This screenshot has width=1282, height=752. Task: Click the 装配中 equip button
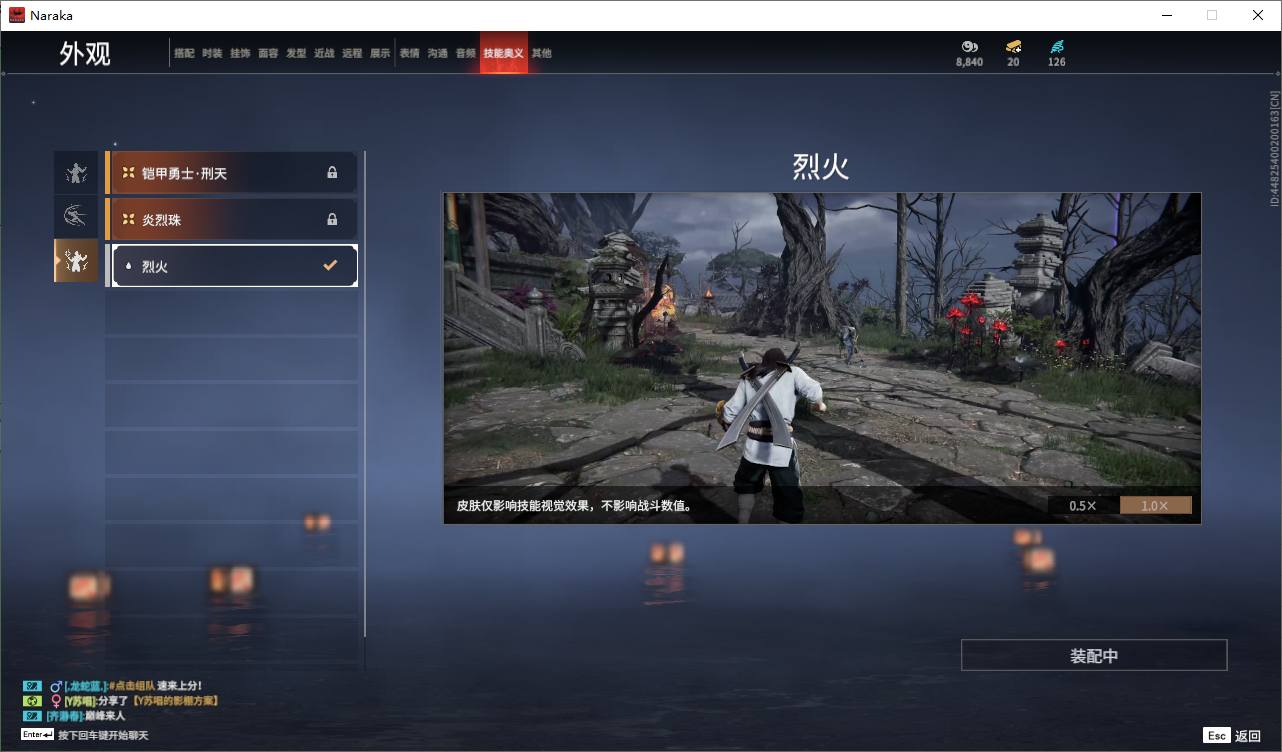[x=1094, y=656]
